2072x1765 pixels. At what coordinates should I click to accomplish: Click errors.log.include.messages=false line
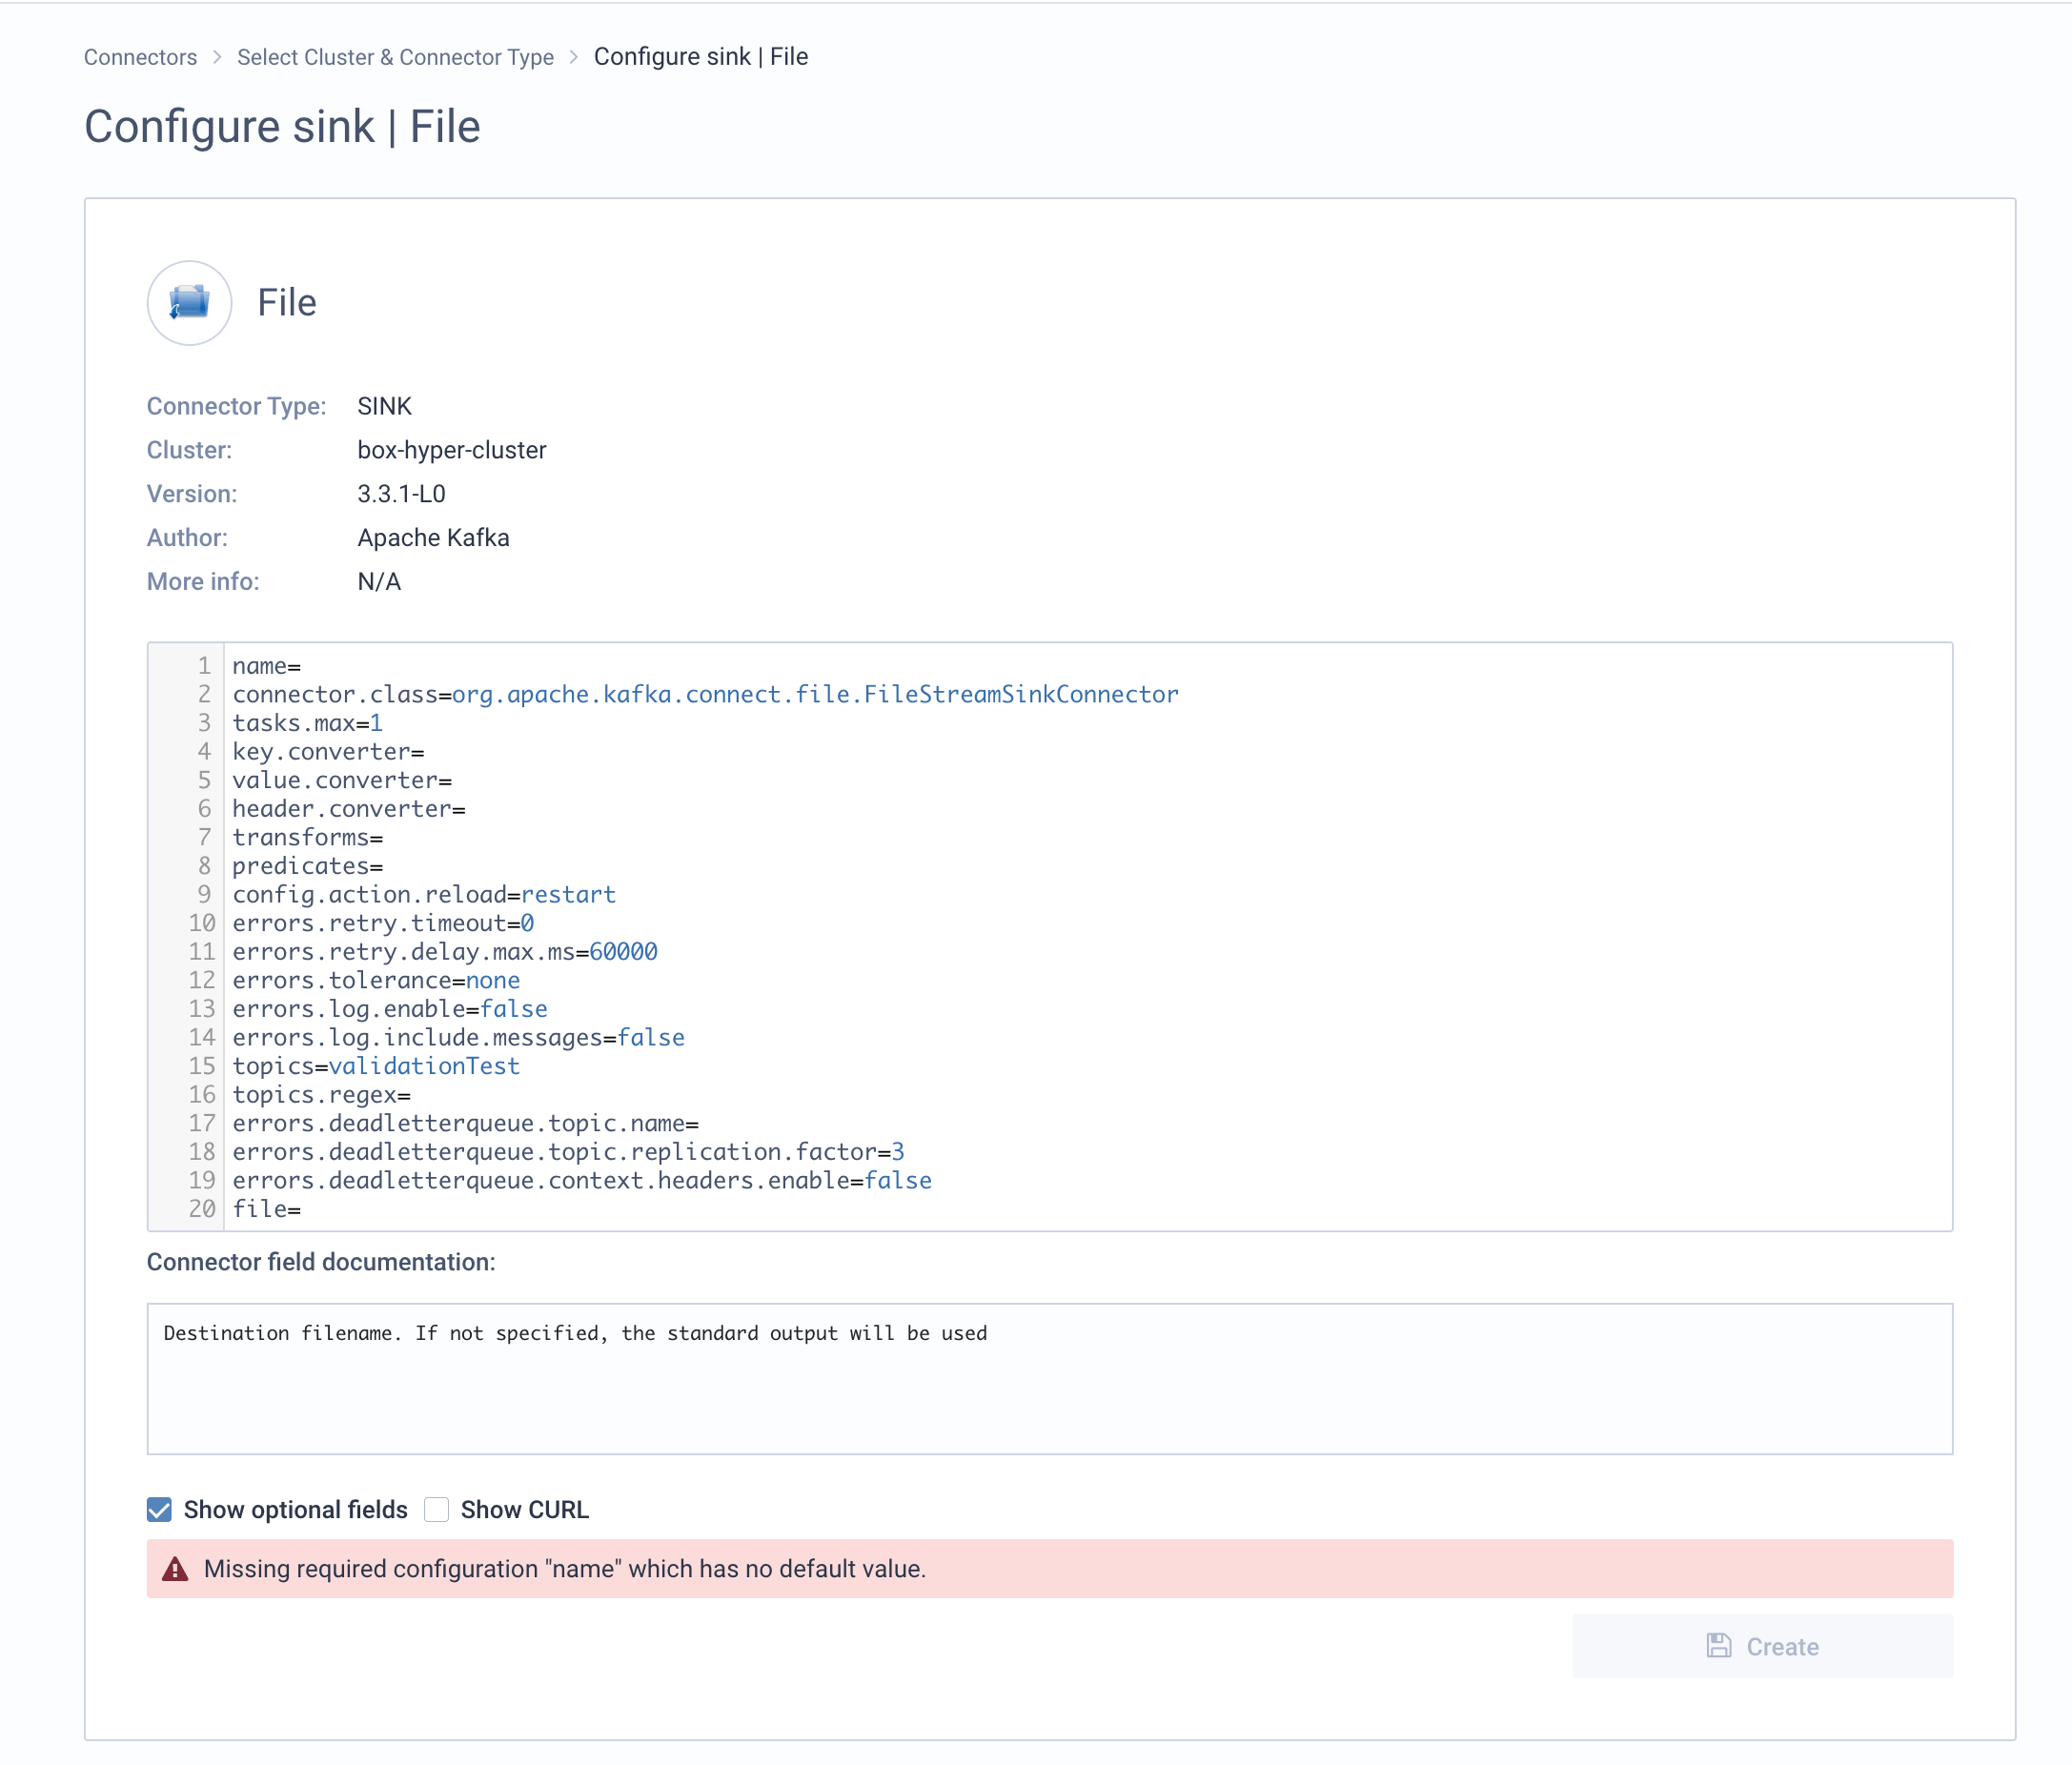tap(459, 1037)
